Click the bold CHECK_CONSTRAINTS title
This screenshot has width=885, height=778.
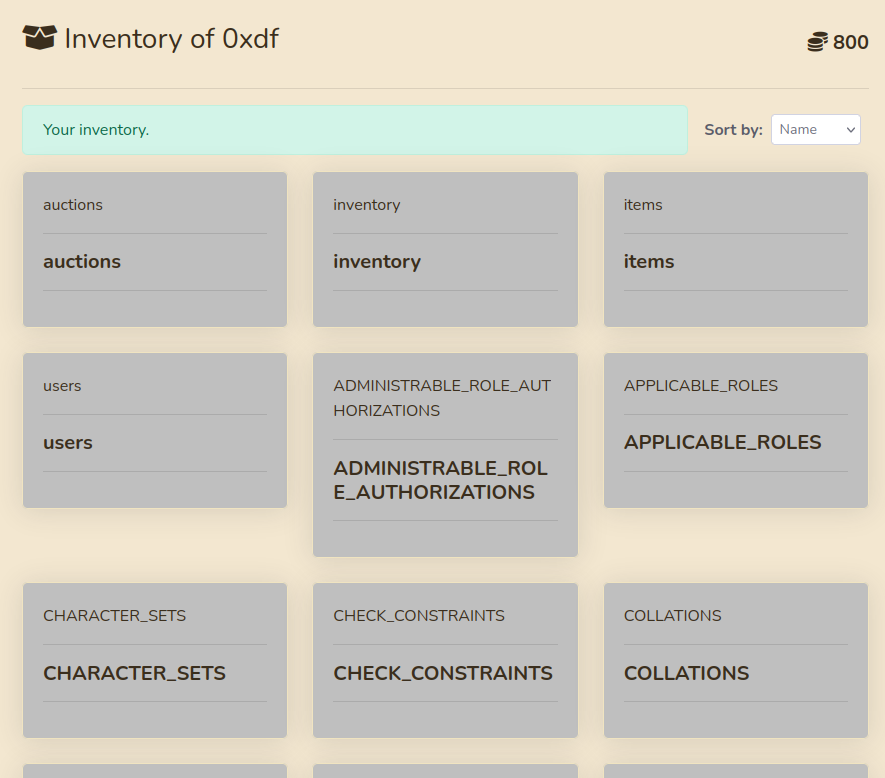(x=443, y=673)
